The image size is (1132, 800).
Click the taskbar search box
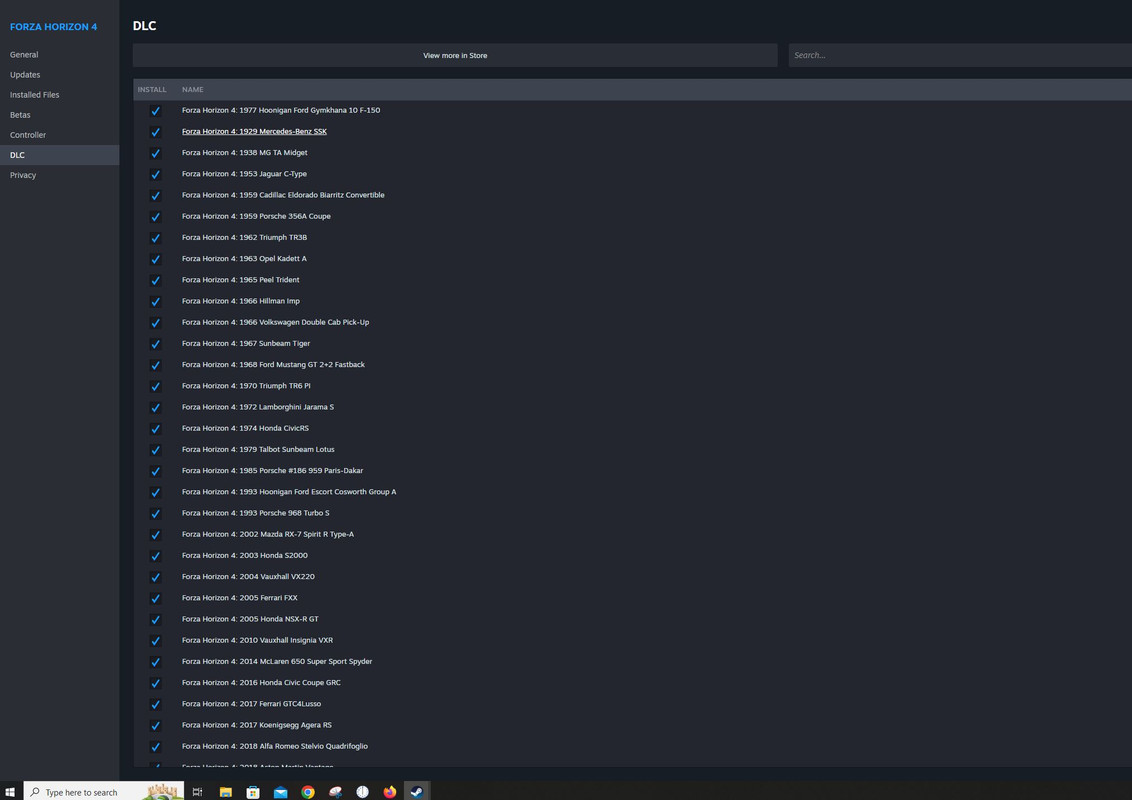point(103,791)
